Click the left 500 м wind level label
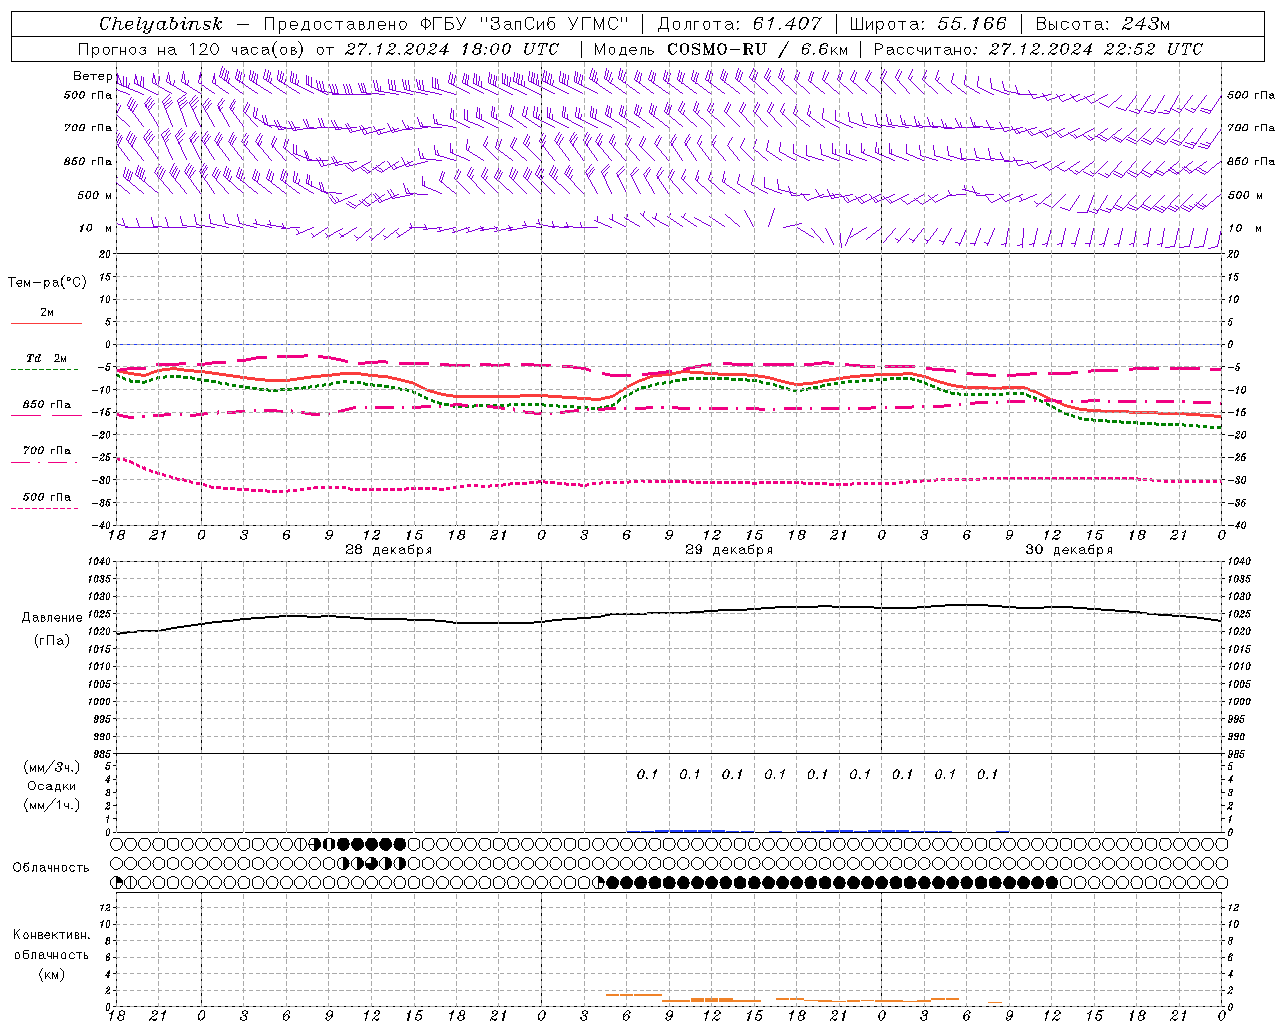Image resolution: width=1280 pixels, height=1024 pixels. coord(95,195)
